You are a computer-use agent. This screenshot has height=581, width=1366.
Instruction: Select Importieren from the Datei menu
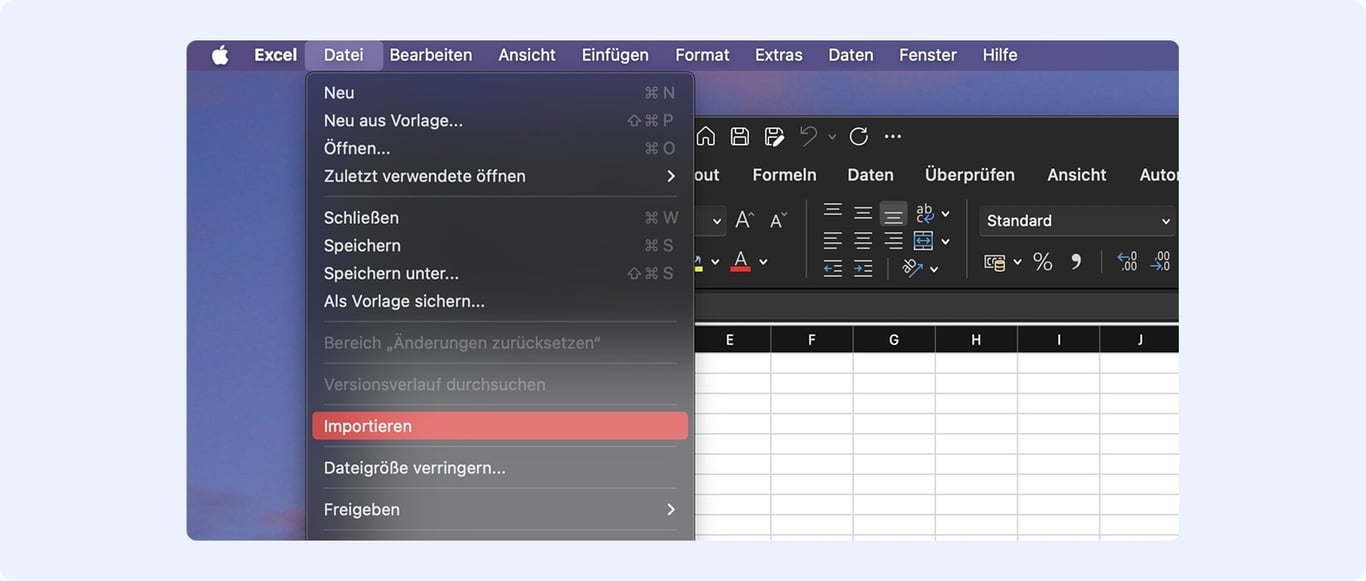[499, 426]
